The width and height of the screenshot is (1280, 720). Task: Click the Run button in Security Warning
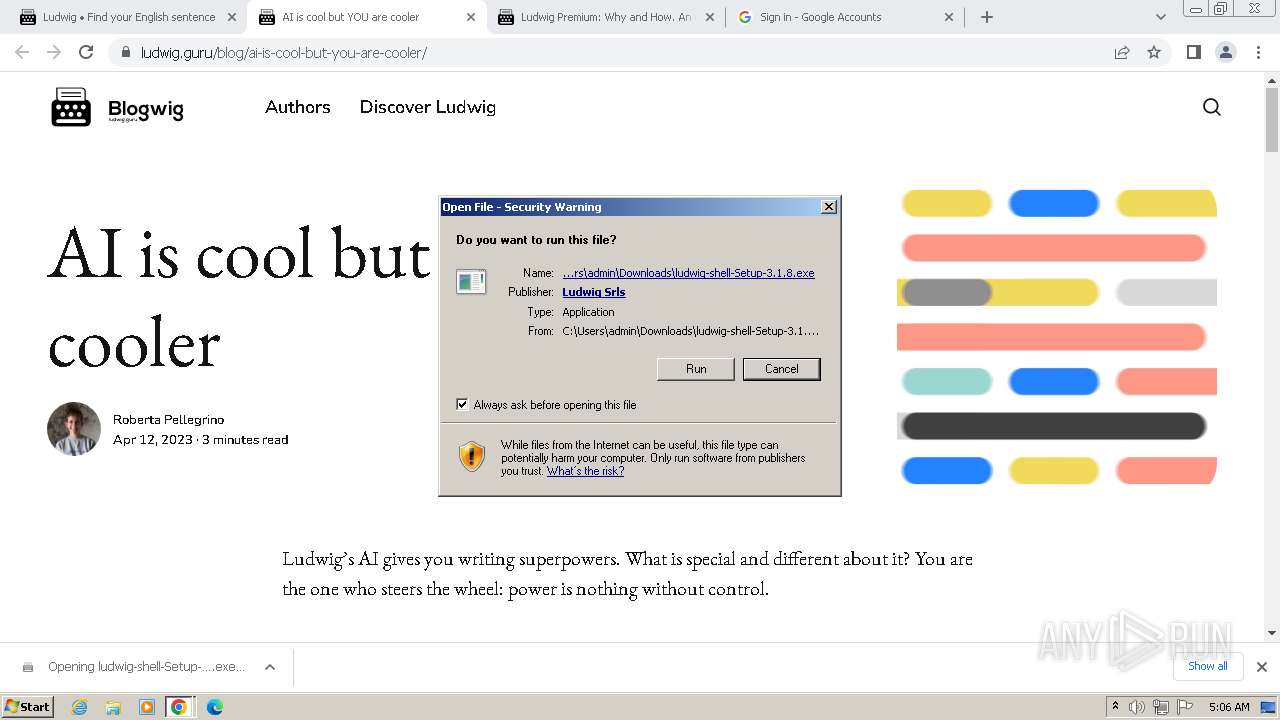pos(696,369)
